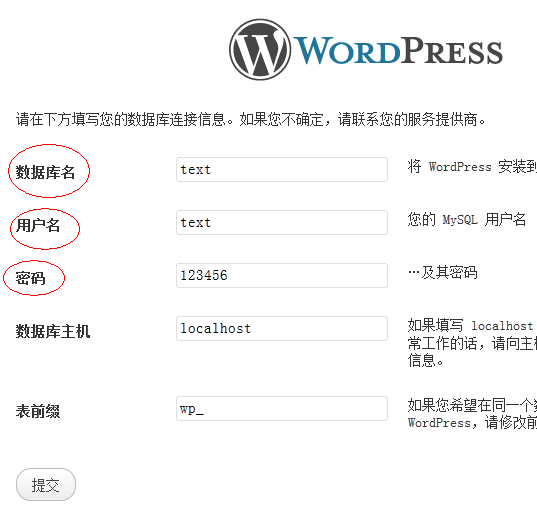Select the 密码 field showing 123456
Viewport: 537px width, 514px height.
coord(282,275)
